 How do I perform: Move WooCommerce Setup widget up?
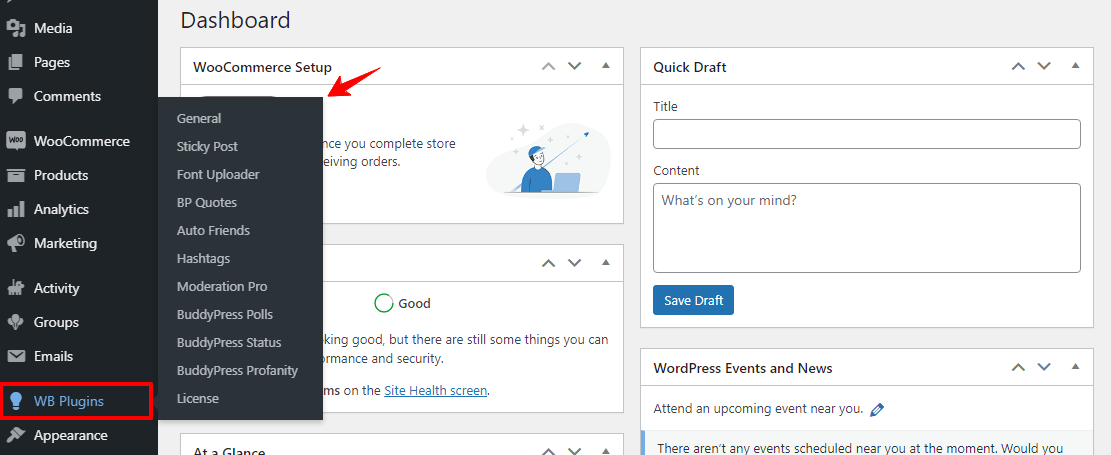point(548,66)
